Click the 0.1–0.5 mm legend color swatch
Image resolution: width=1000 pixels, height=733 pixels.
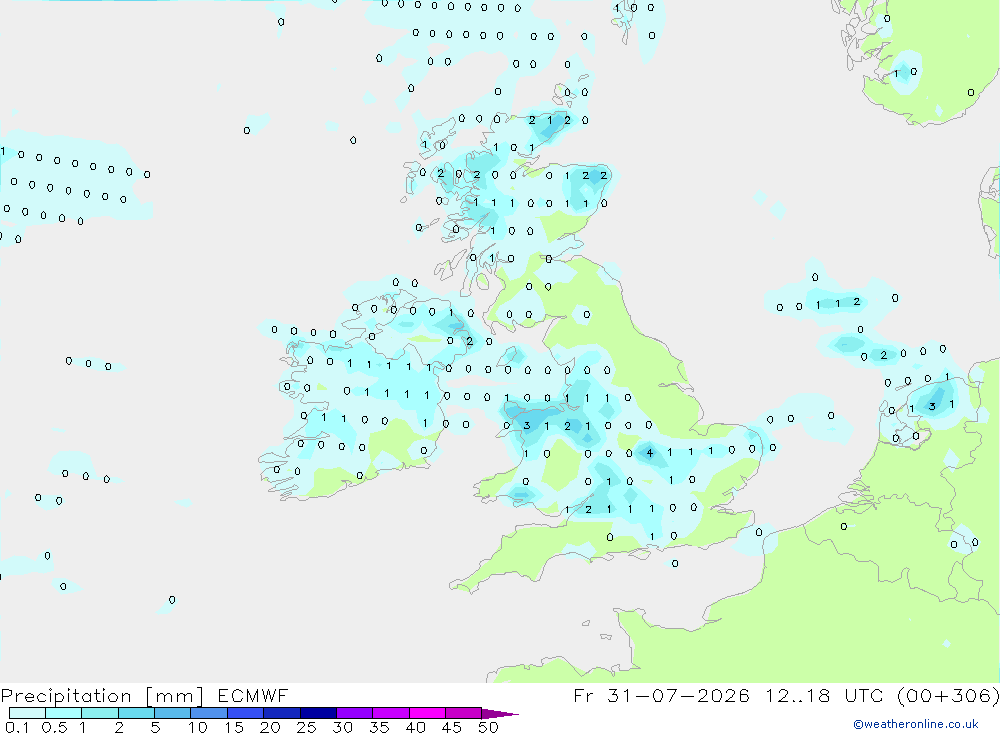pos(27,713)
